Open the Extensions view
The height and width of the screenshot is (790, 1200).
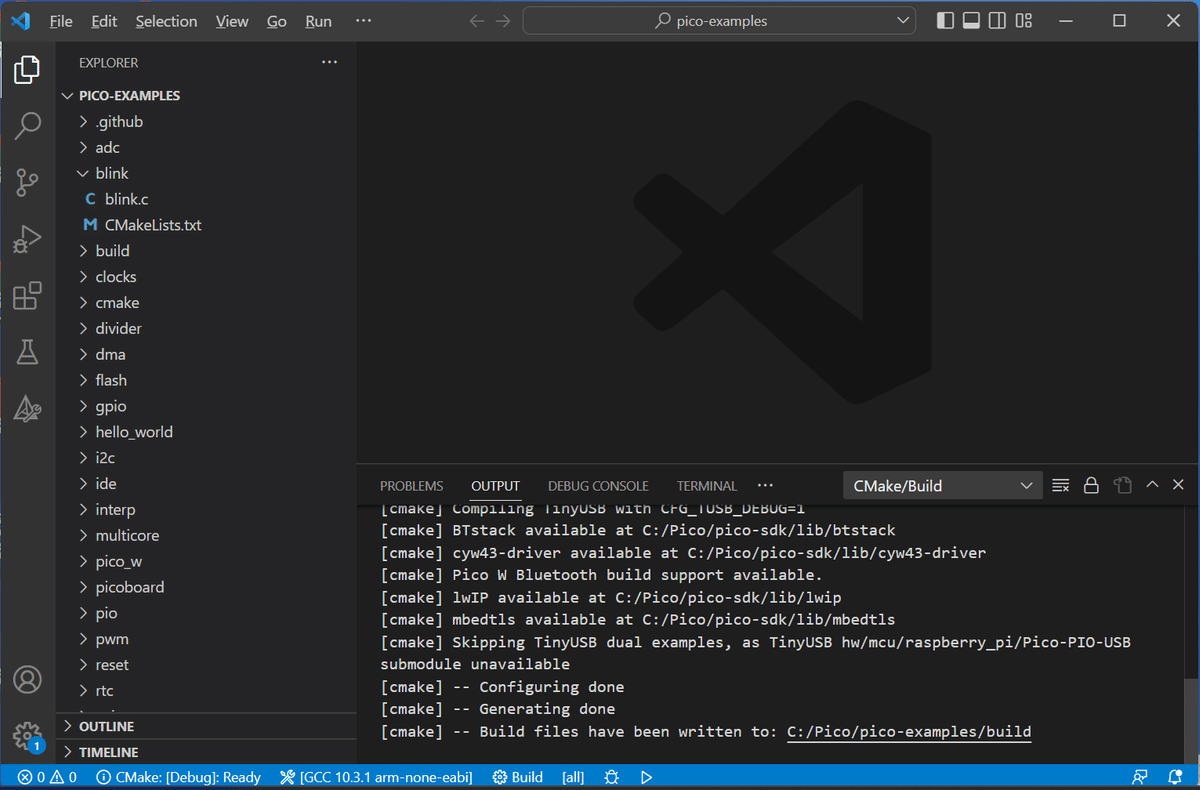pyautogui.click(x=27, y=295)
